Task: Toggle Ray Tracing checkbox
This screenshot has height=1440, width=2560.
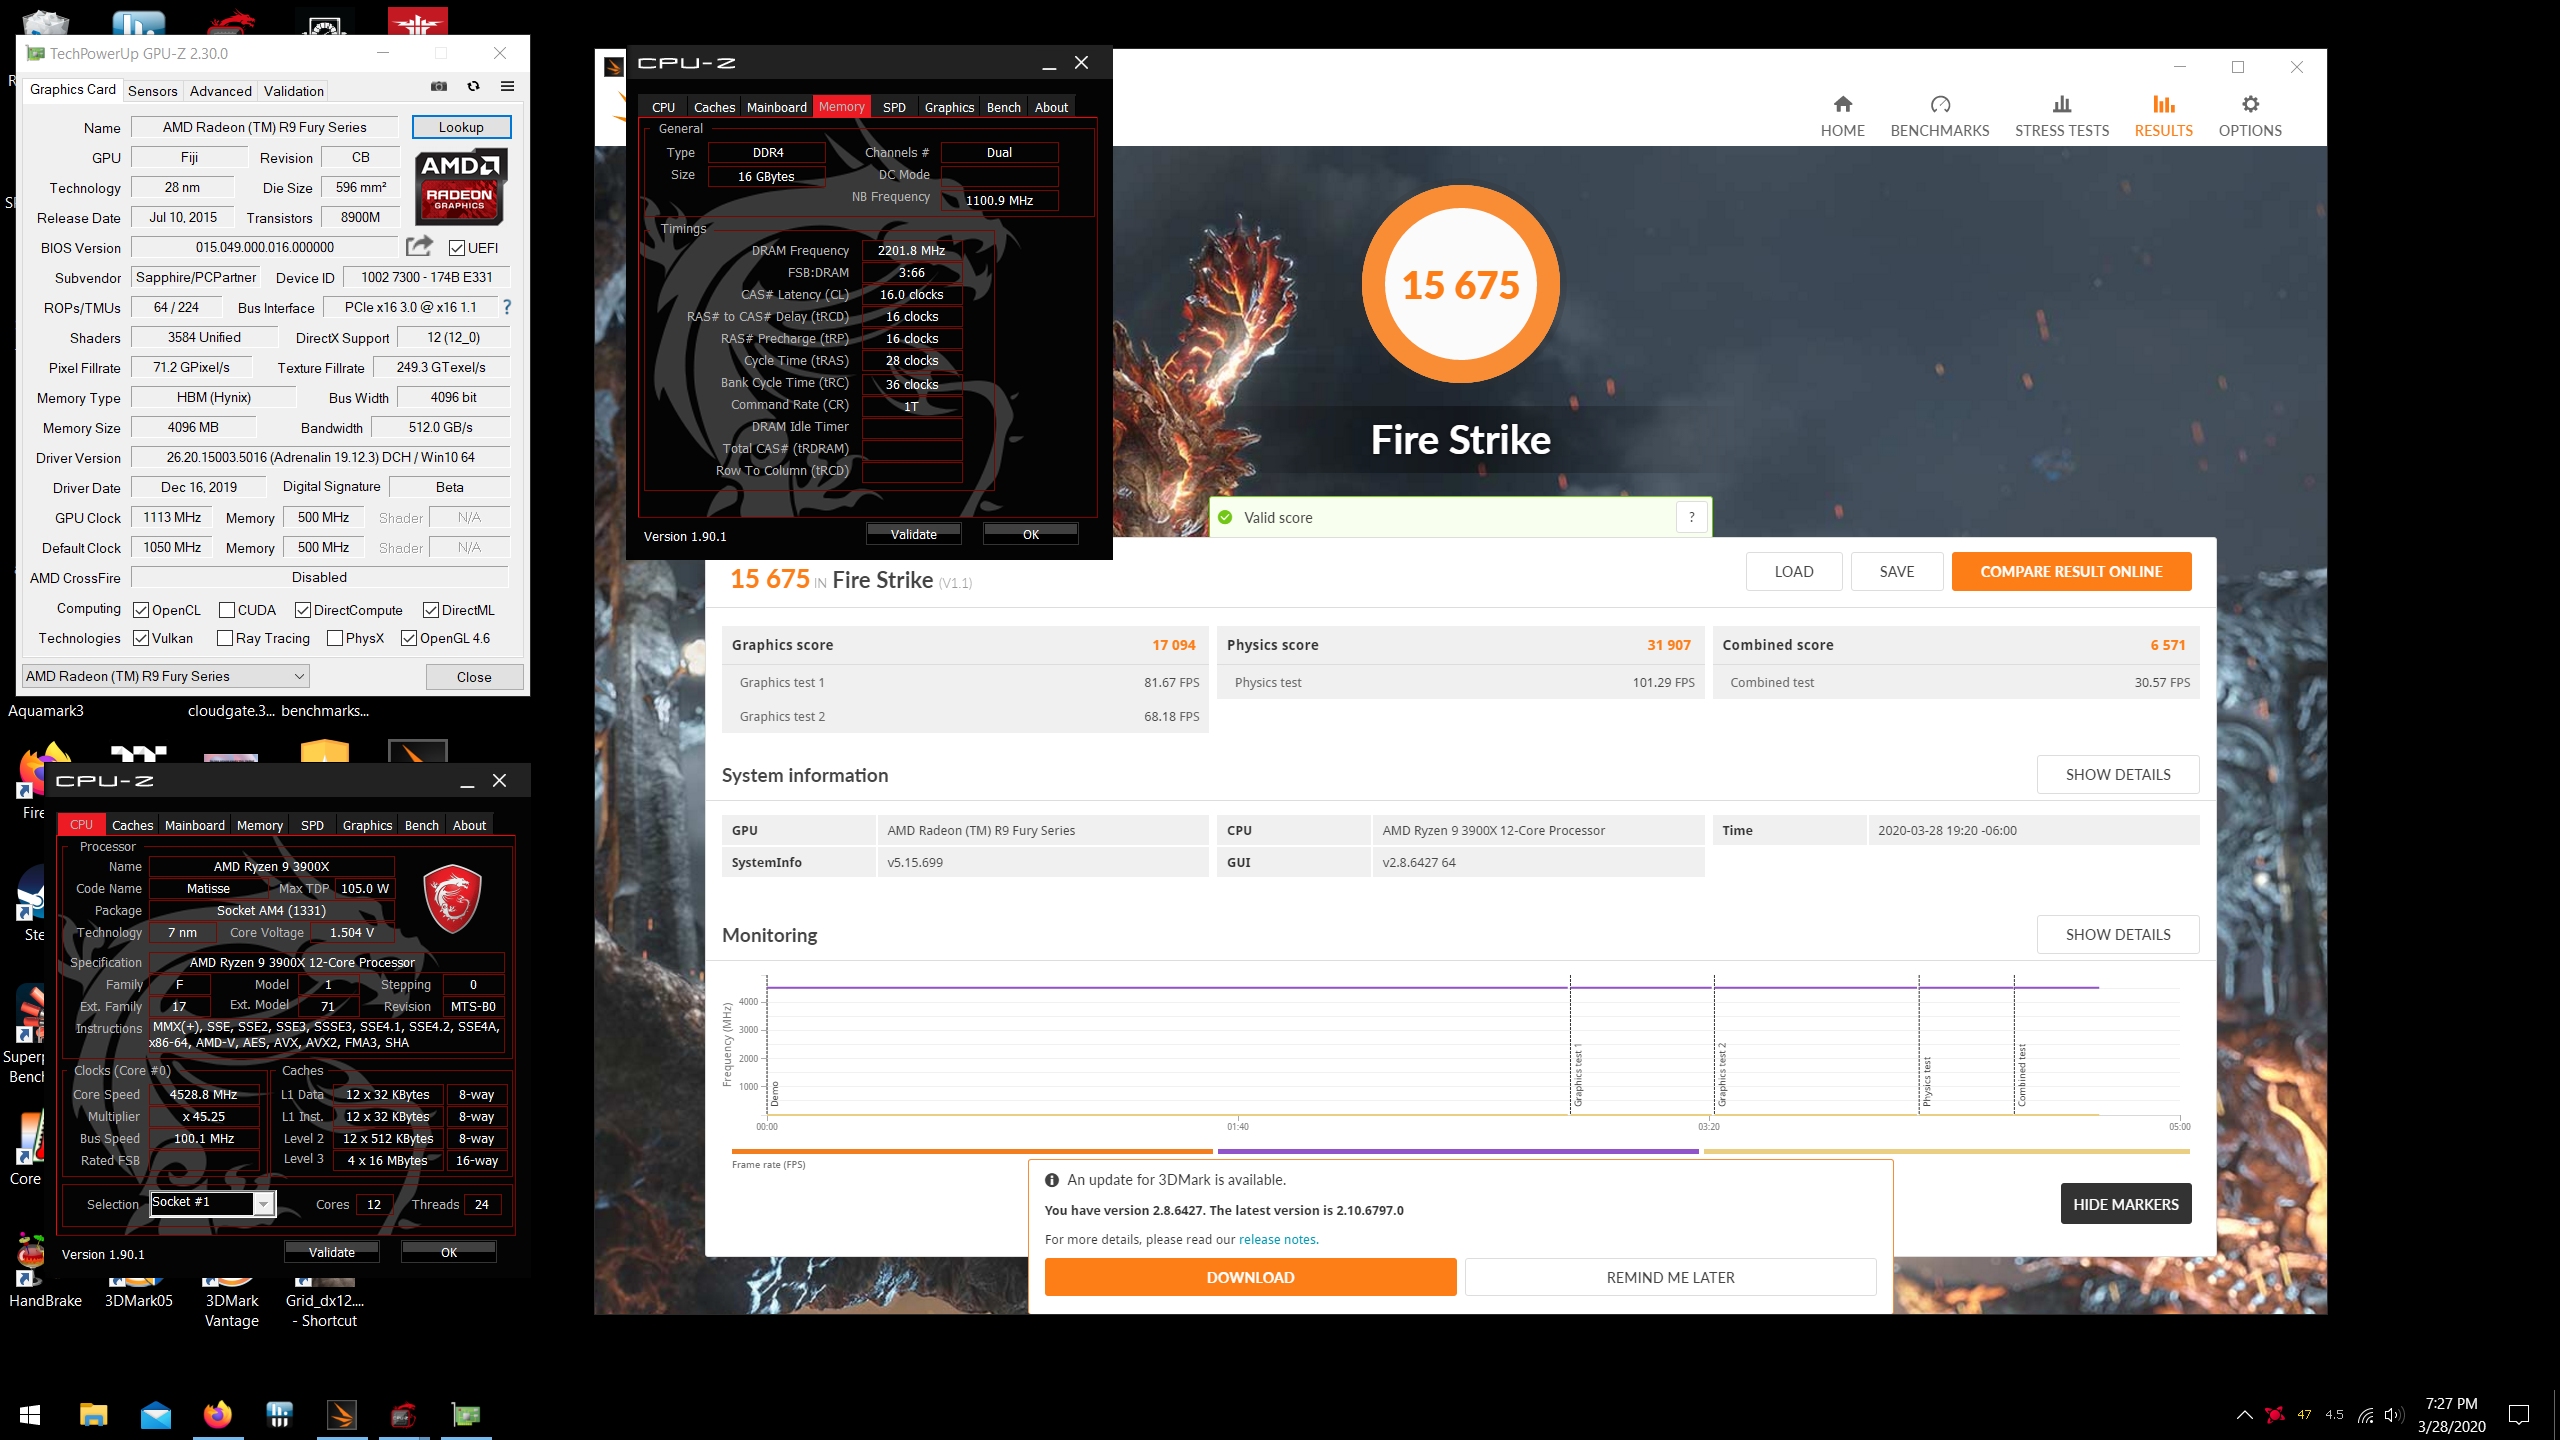Action: [225, 638]
